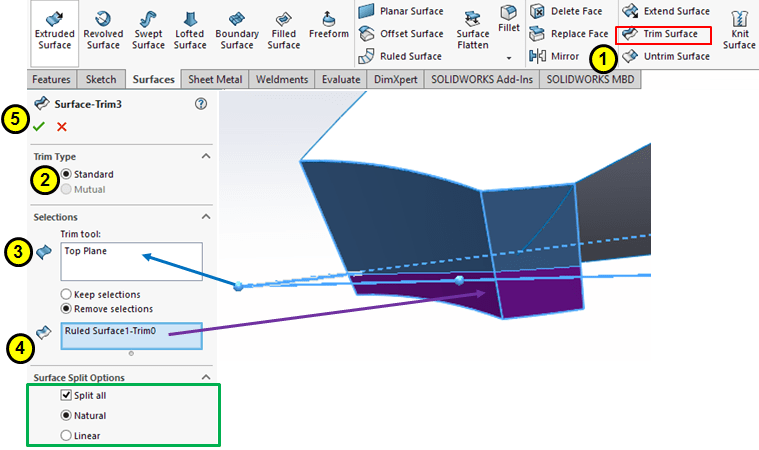
Task: Toggle the Split all checkbox
Action: click(66, 397)
